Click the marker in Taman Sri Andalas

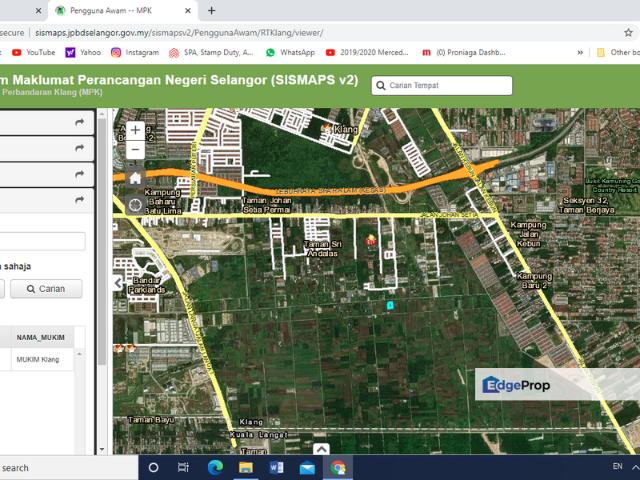[371, 240]
